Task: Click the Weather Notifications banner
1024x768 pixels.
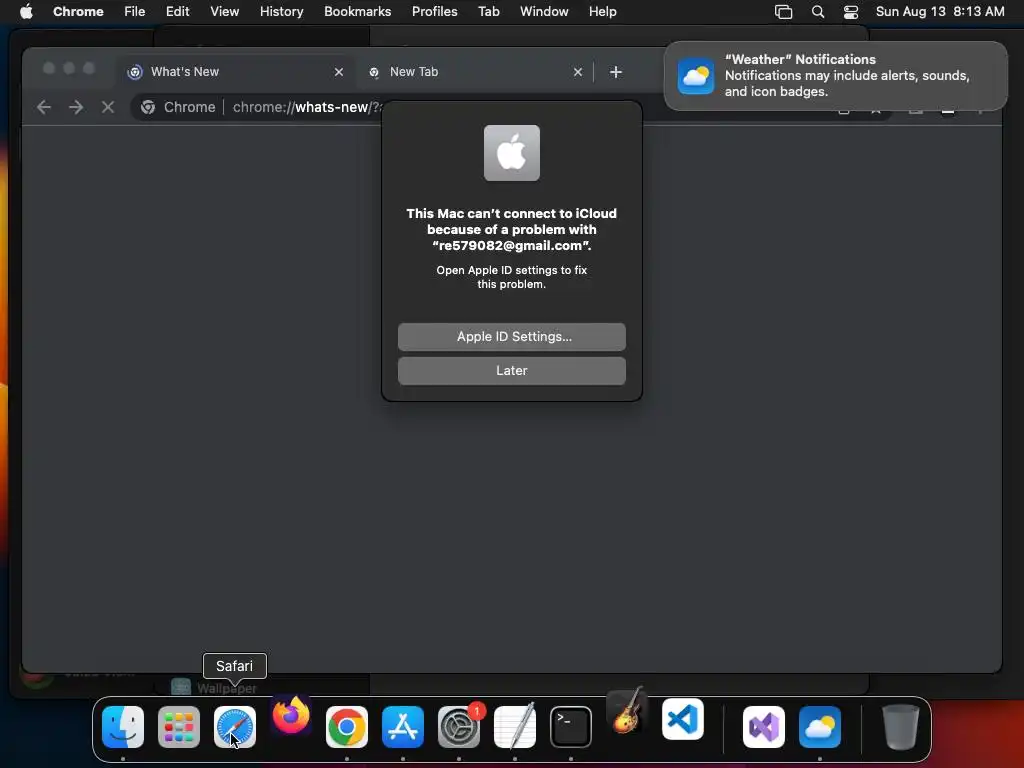Action: pos(836,76)
